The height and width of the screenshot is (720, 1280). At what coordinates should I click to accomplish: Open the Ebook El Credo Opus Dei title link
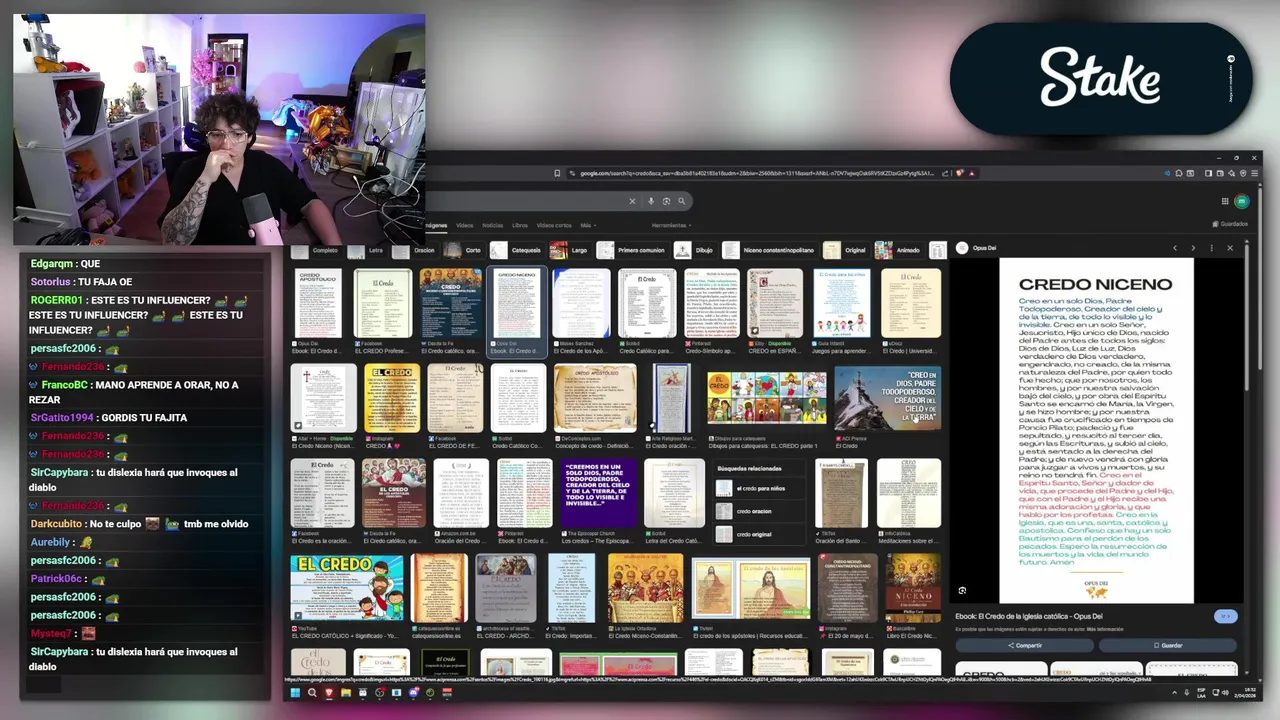tap(1029, 617)
